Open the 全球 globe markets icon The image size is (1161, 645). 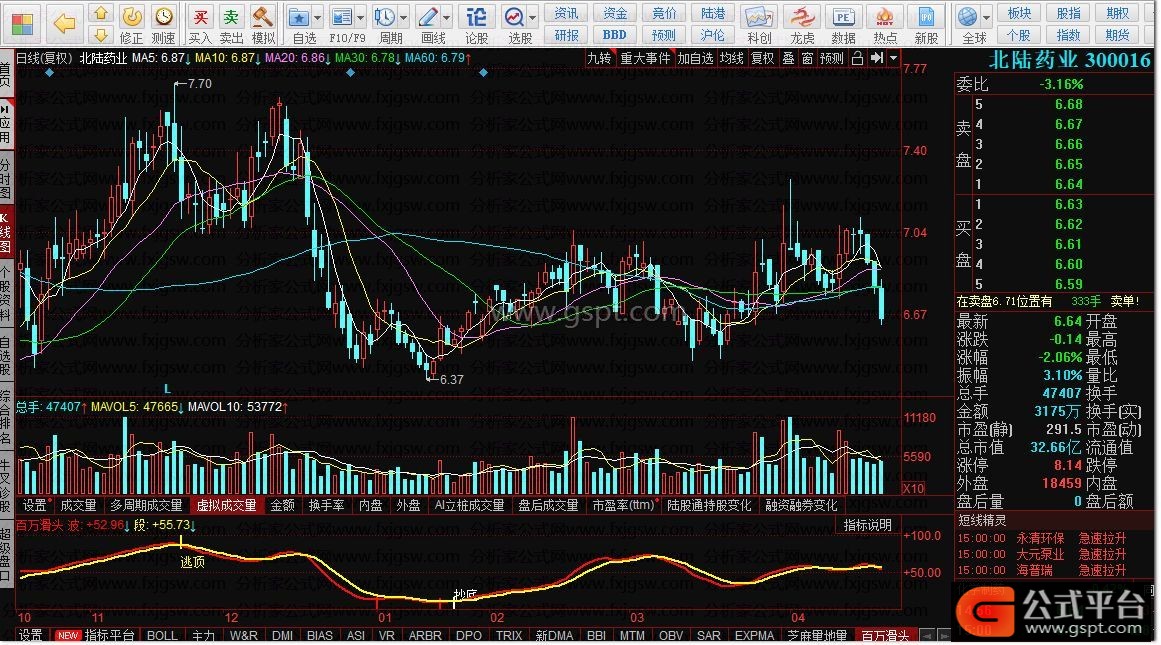pyautogui.click(x=968, y=16)
